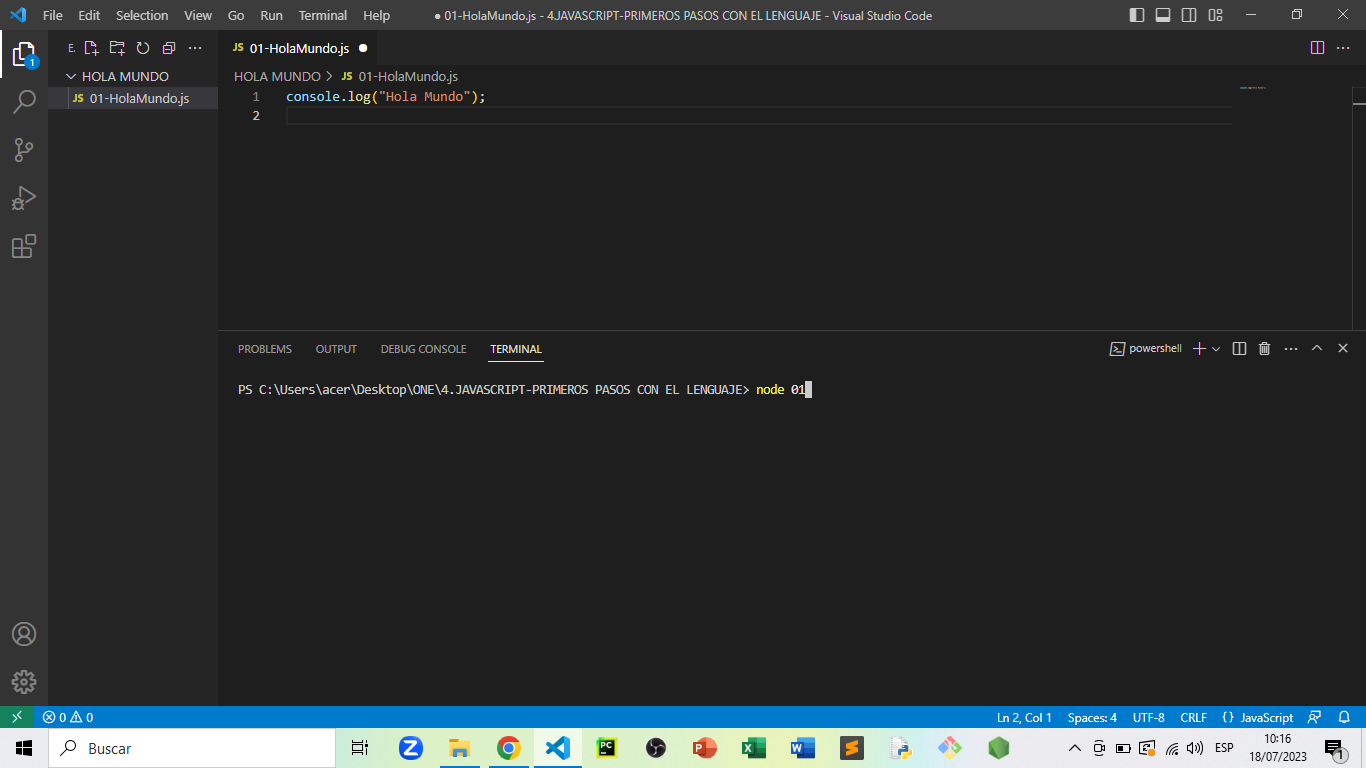Open the Extensions view
The width and height of the screenshot is (1366, 768).
click(x=24, y=246)
